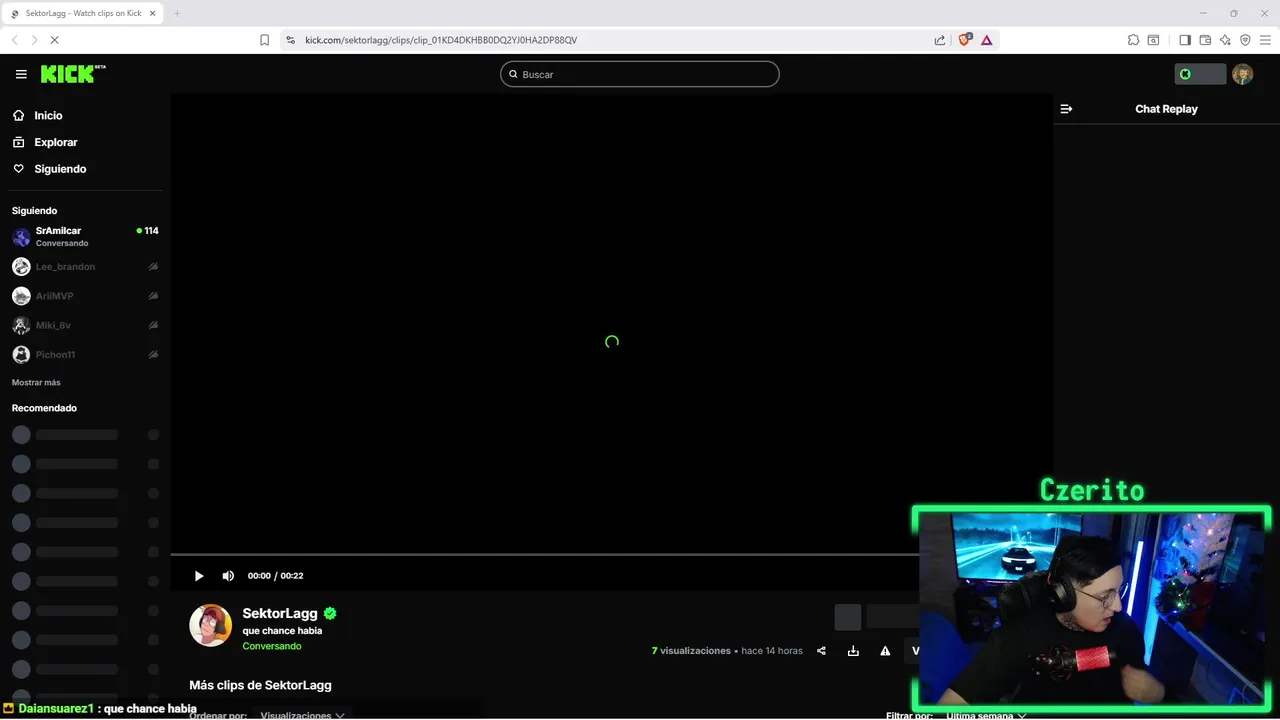The height and width of the screenshot is (720, 1280).
Task: Open Brave Rewards triangle icon
Action: (x=987, y=40)
